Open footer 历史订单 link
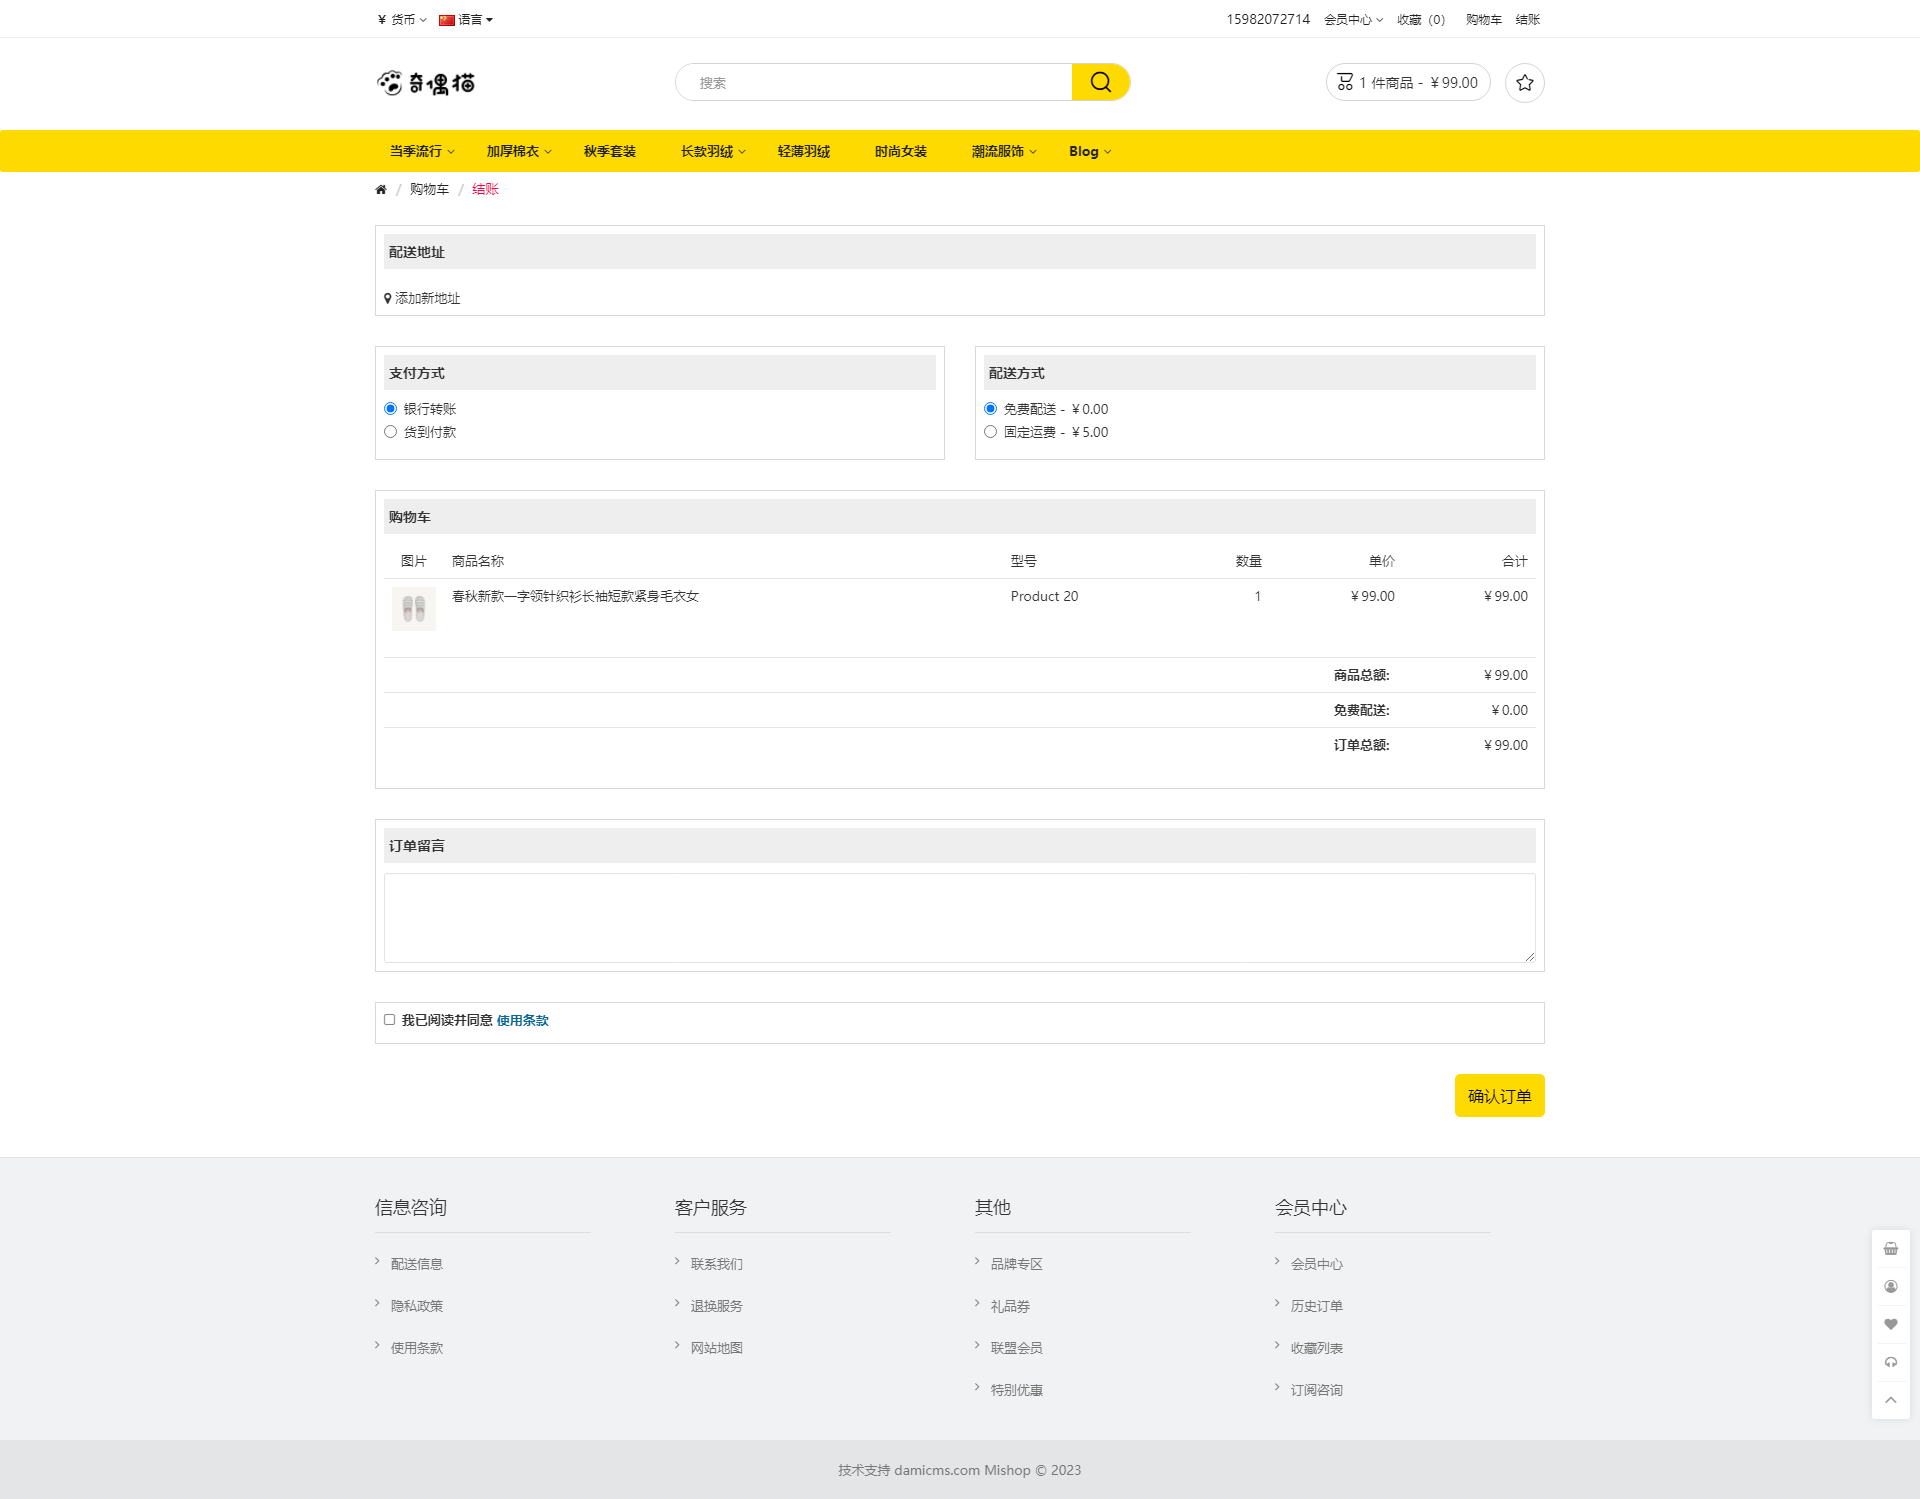Screen dimensions: 1920x1499 pyautogui.click(x=1317, y=1307)
